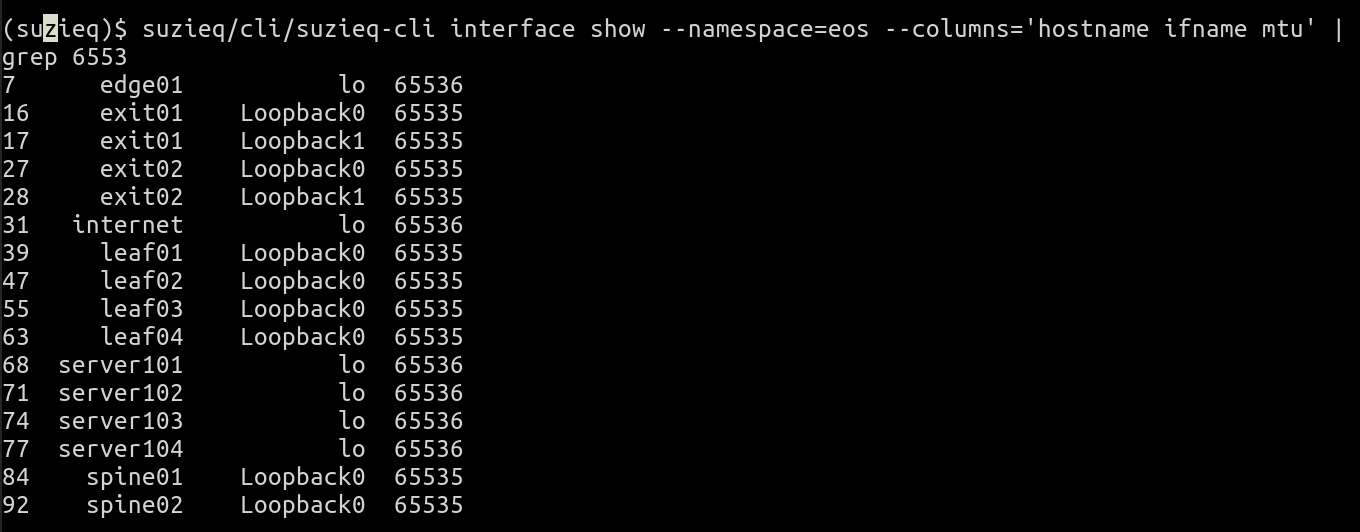This screenshot has width=1360, height=532.
Task: Click the 65536 value on the server103 row
Action: tap(428, 421)
